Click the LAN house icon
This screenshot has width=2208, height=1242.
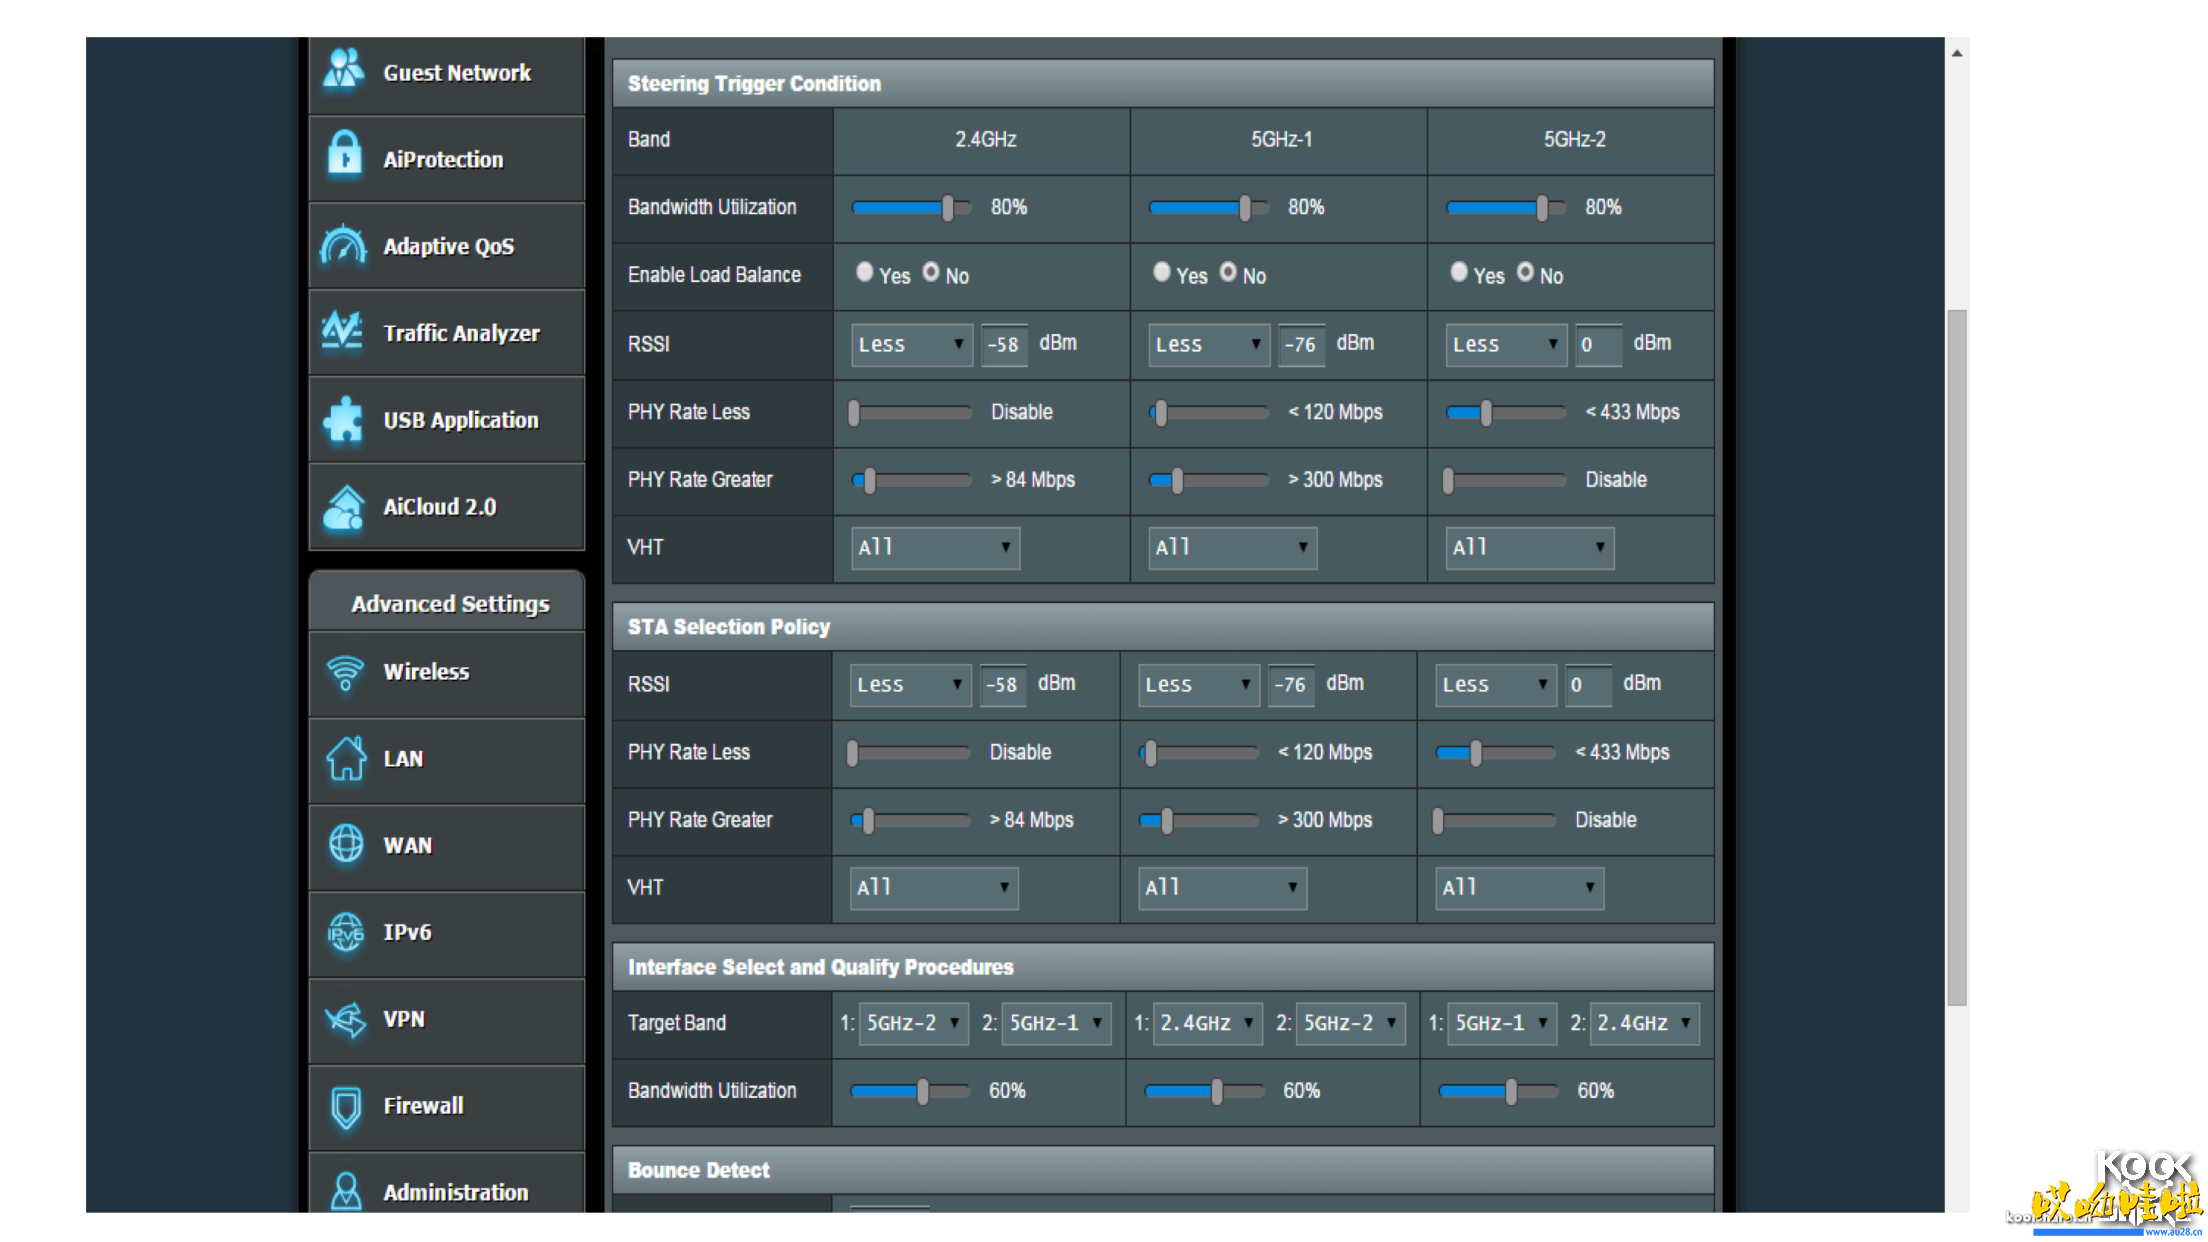click(347, 758)
